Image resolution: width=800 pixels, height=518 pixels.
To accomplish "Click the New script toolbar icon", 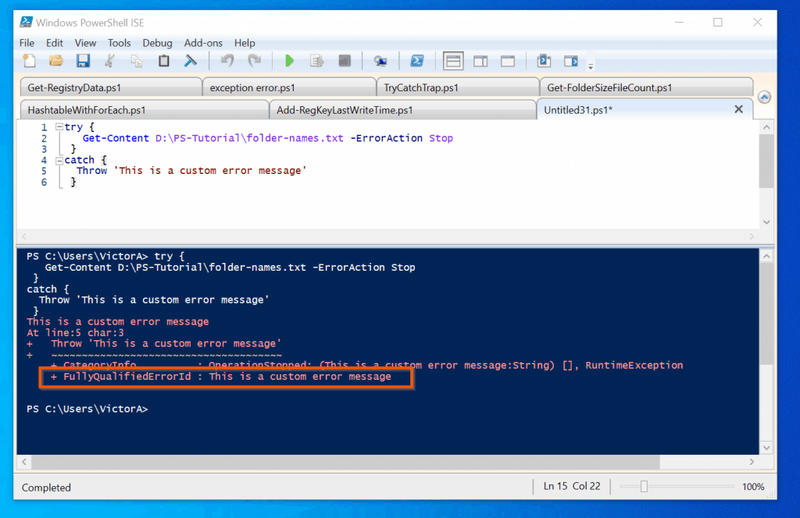I will point(29,61).
